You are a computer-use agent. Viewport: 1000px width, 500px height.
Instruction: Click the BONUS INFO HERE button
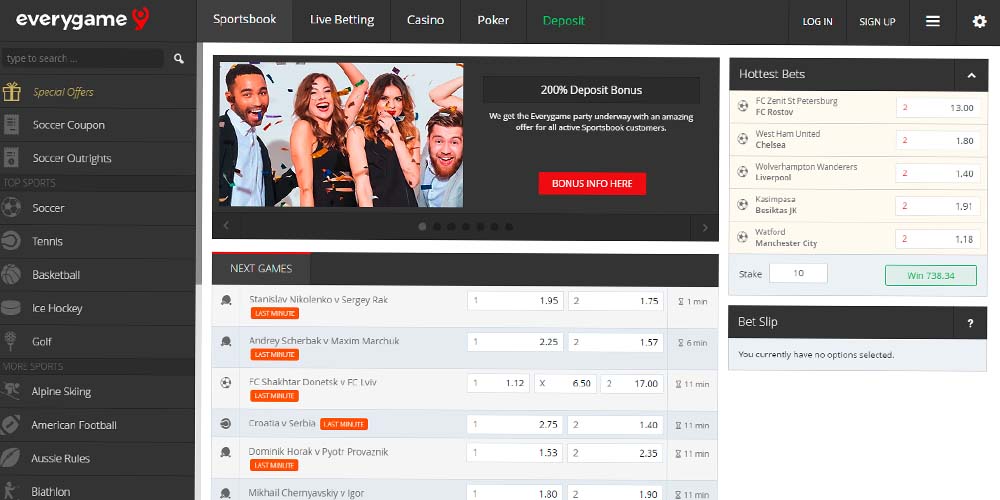592,184
